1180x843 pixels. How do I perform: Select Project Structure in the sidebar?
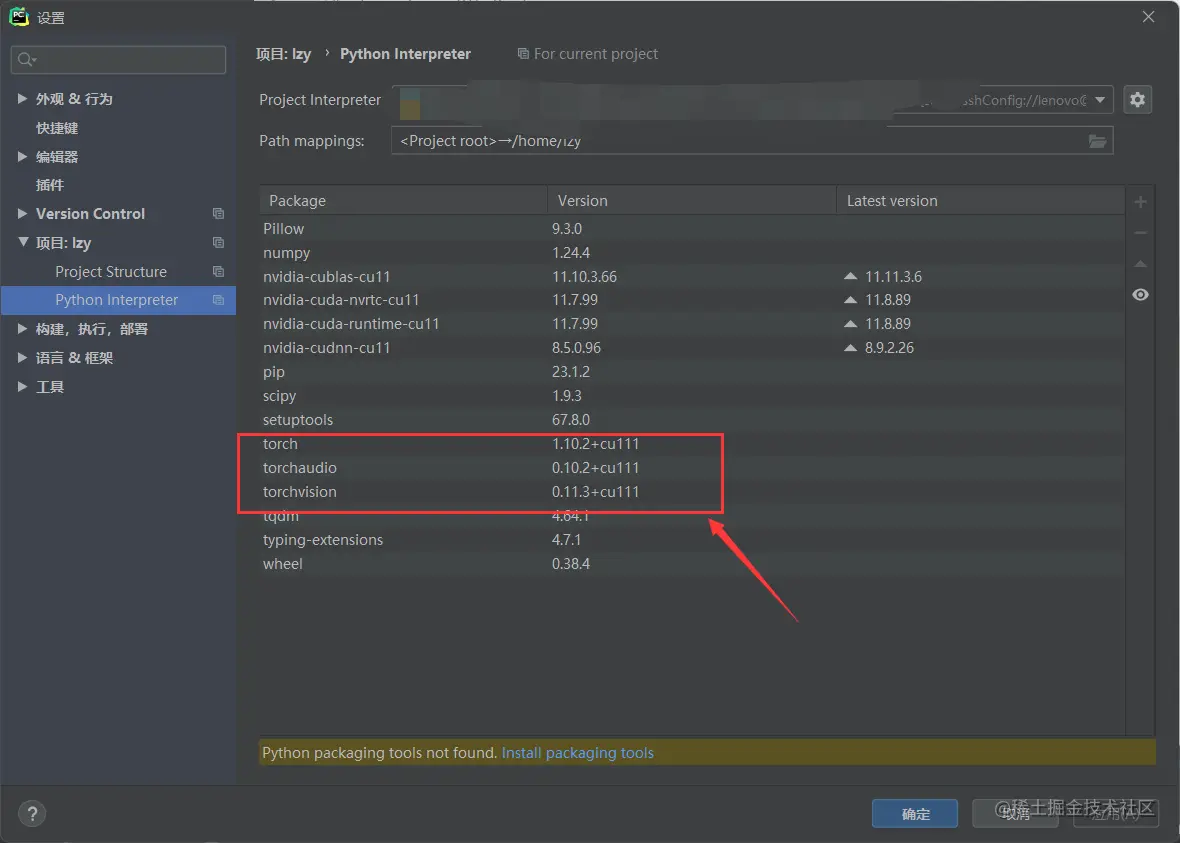tap(111, 271)
